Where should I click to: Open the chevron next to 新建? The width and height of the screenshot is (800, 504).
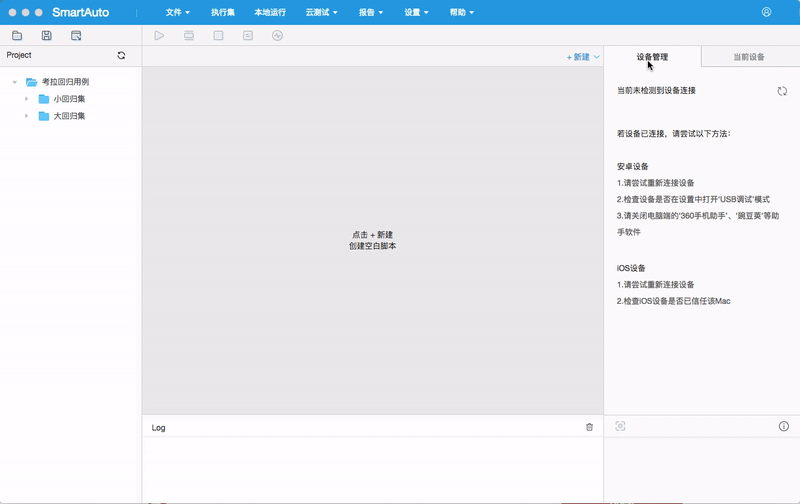[596, 57]
